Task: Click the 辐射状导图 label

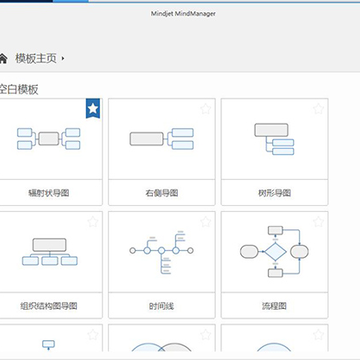Action: click(x=49, y=193)
